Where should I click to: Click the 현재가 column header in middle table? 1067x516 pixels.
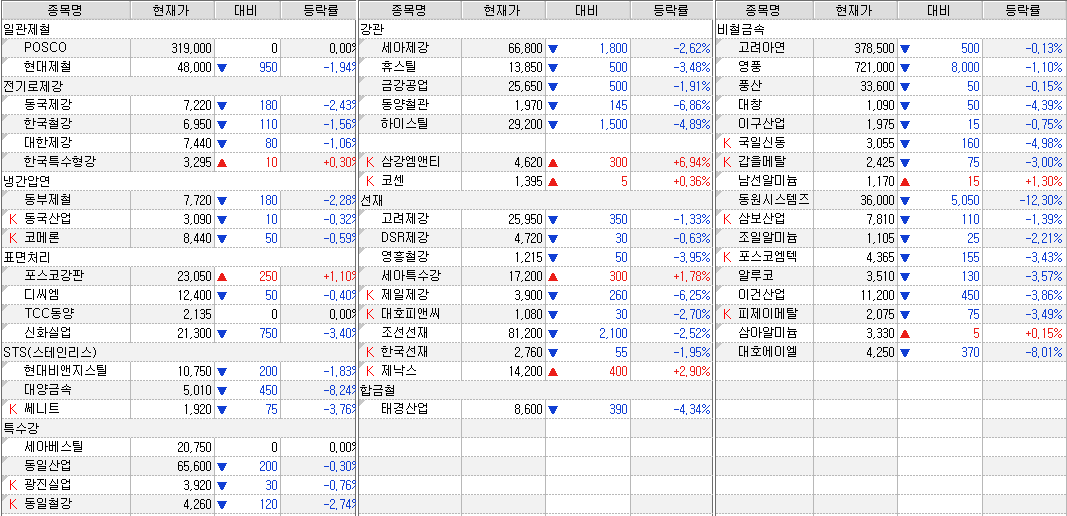[x=501, y=10]
